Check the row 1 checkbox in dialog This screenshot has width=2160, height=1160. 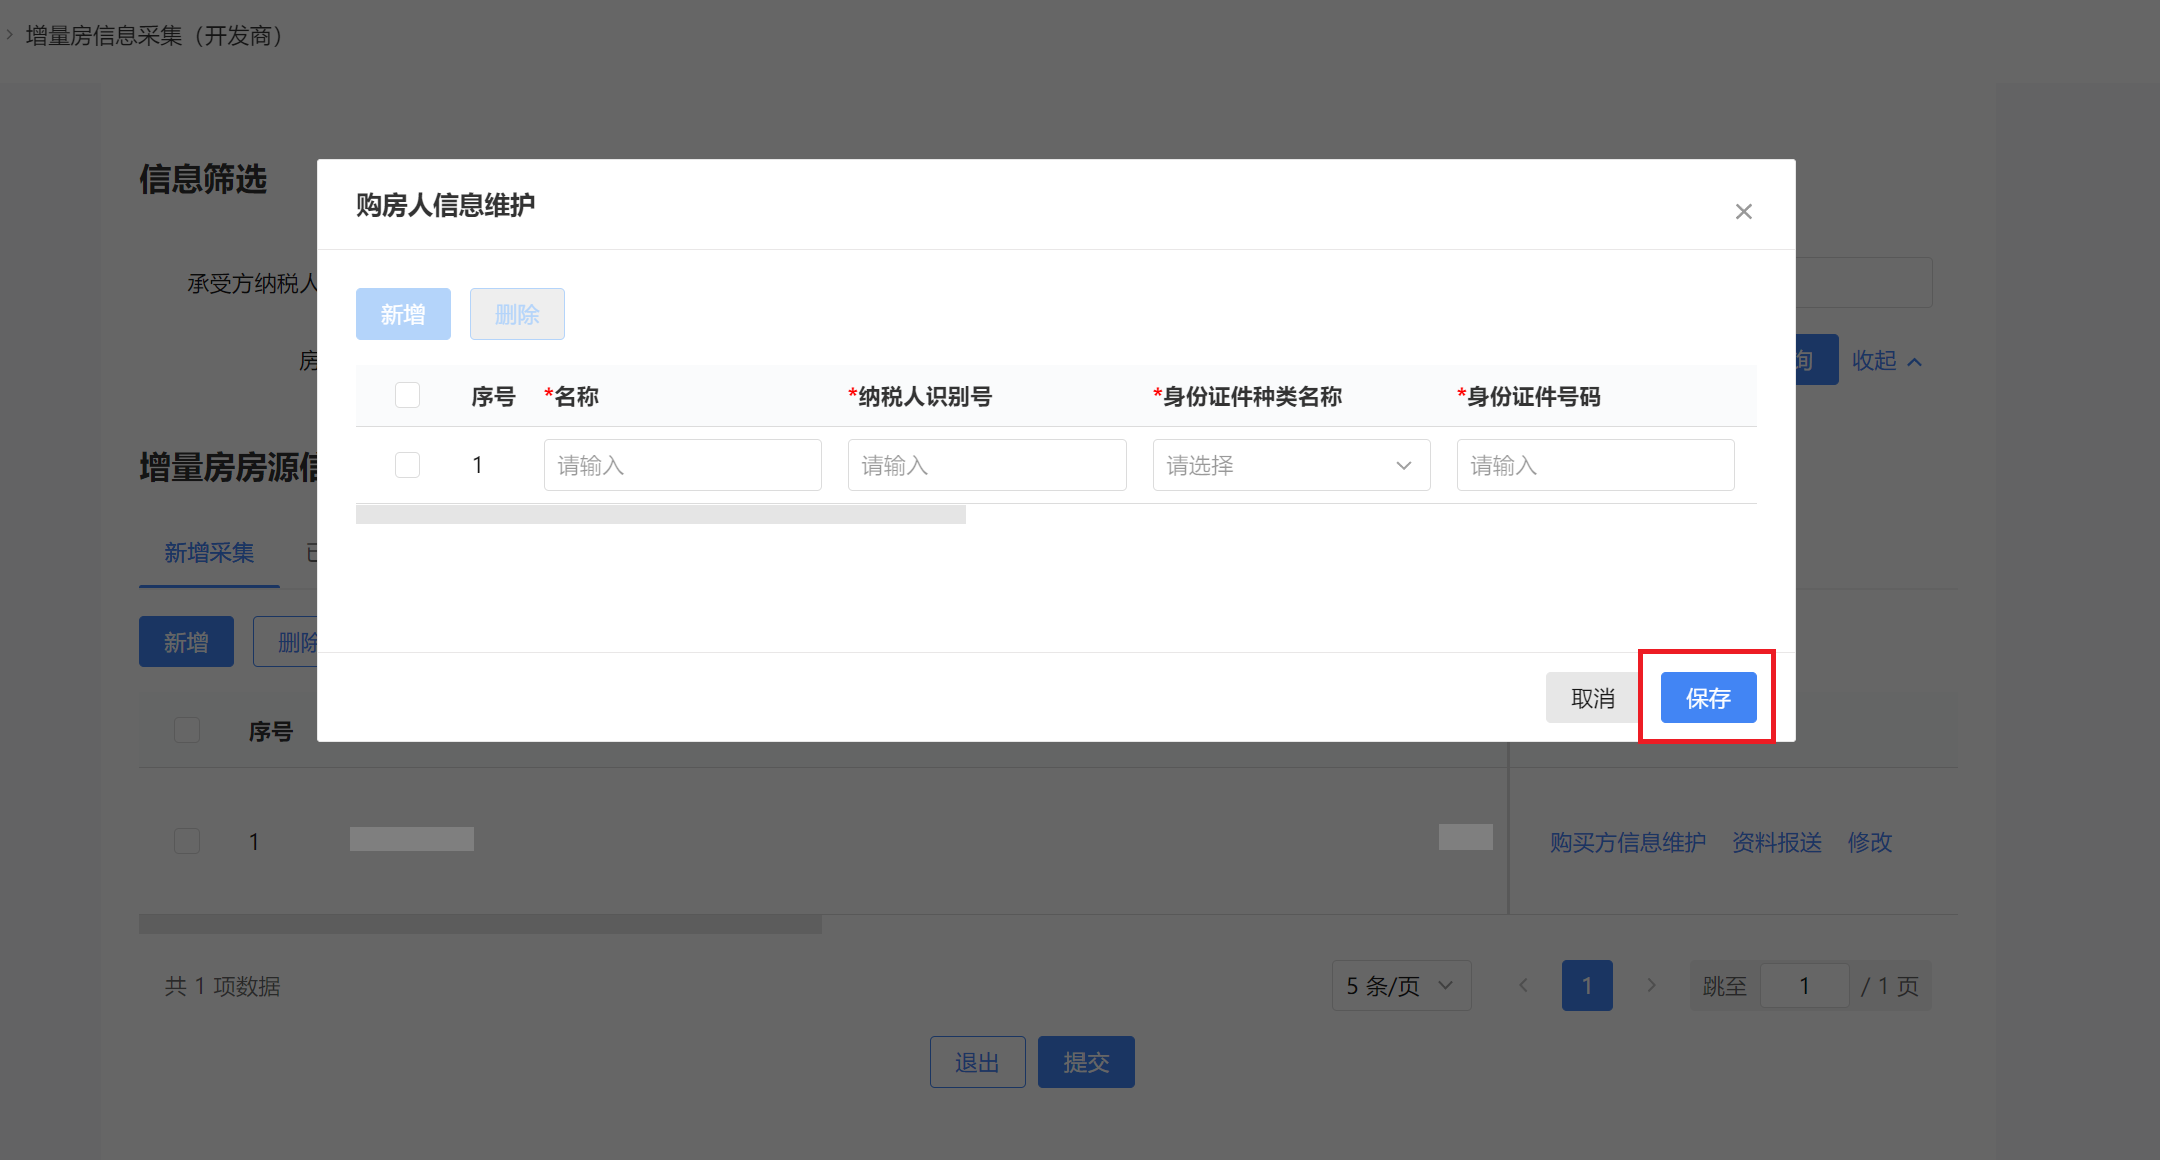click(407, 465)
